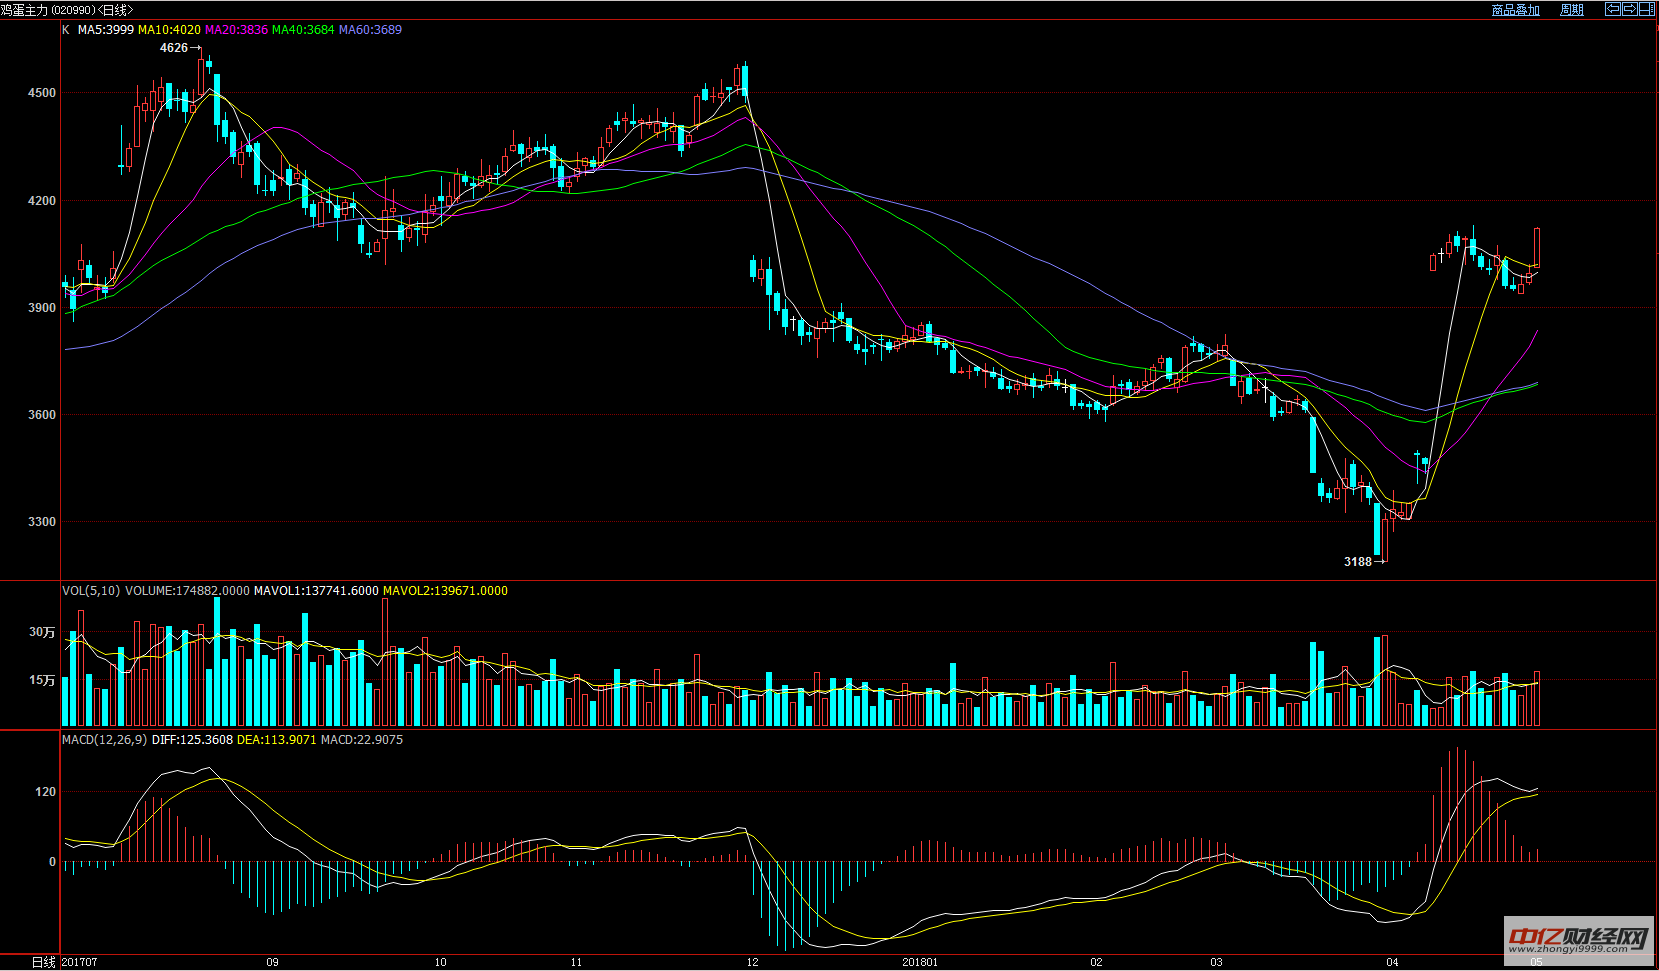Select the green MA40:3684 indicator label
This screenshot has height=971, width=1659.
pos(303,30)
